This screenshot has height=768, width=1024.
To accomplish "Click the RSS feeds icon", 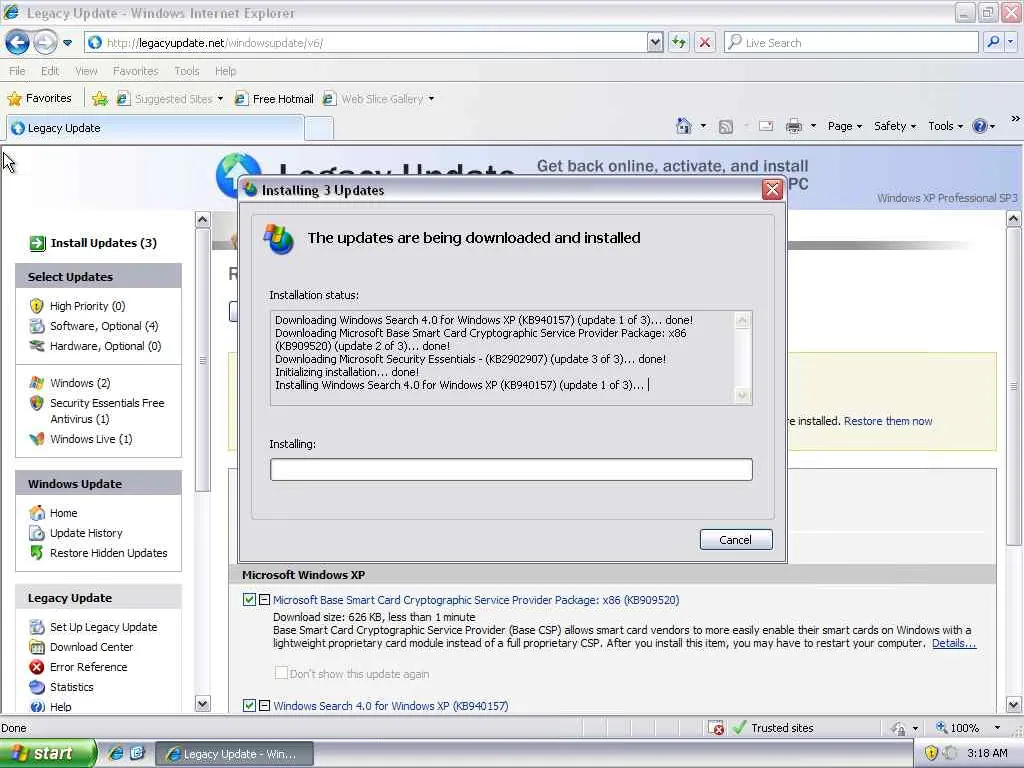I will [x=726, y=126].
